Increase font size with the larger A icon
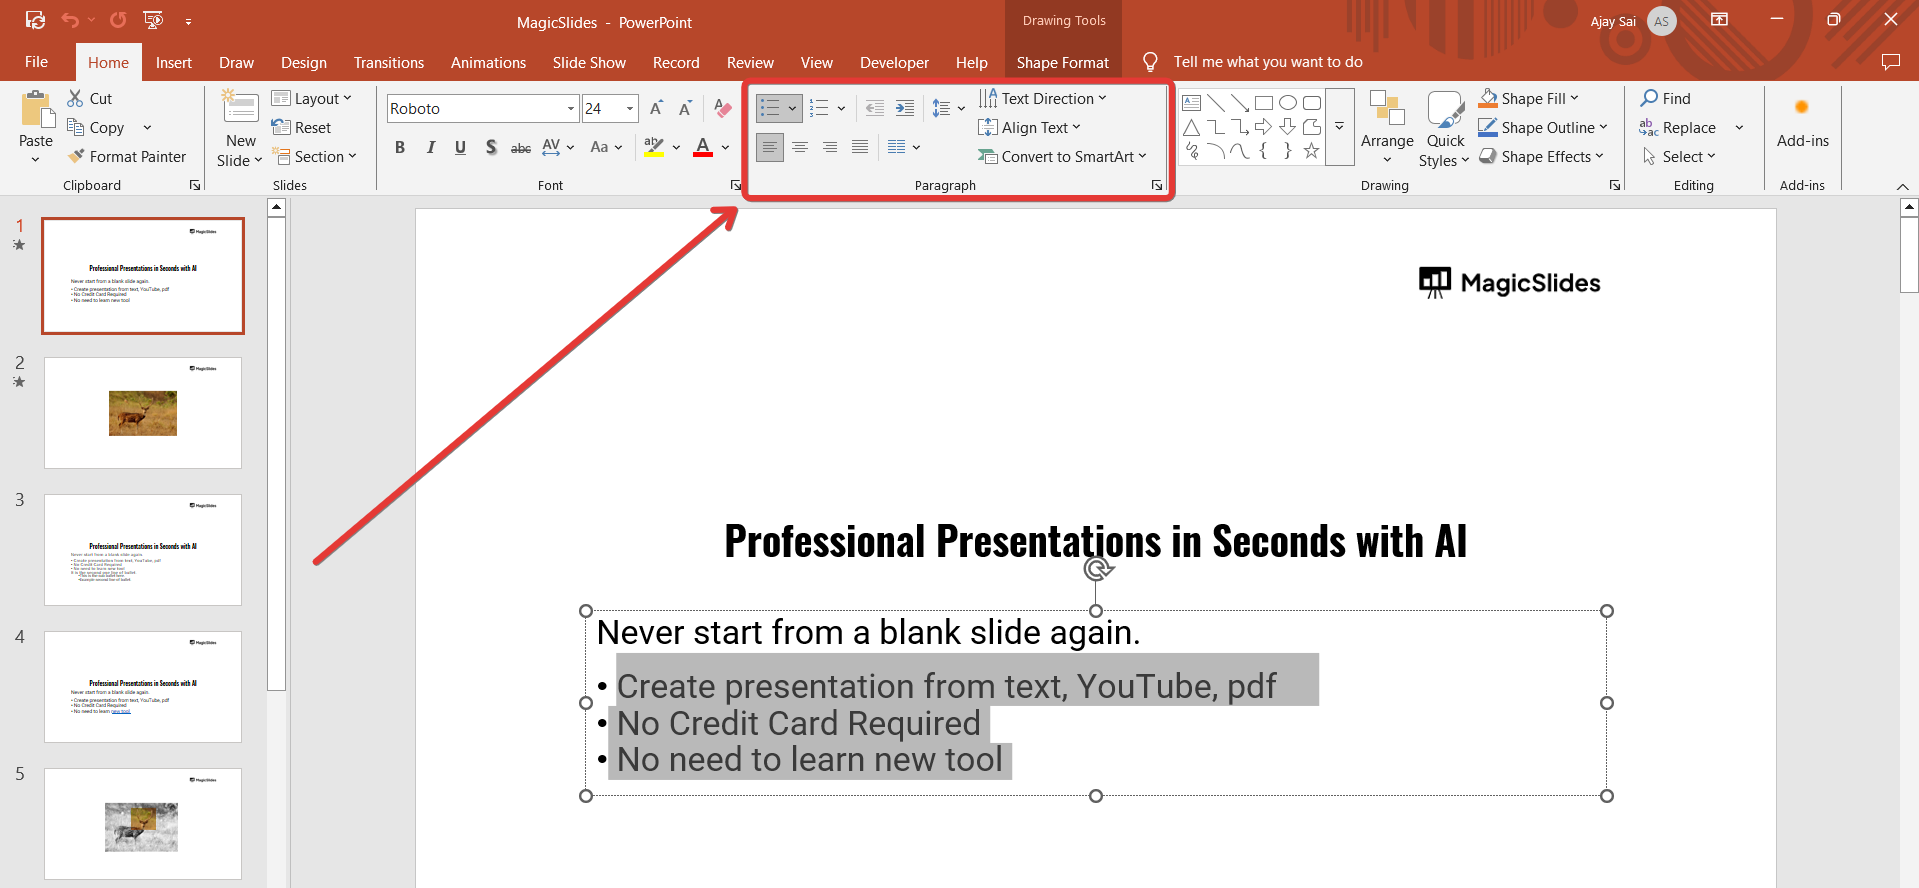This screenshot has width=1919, height=888. 656,108
